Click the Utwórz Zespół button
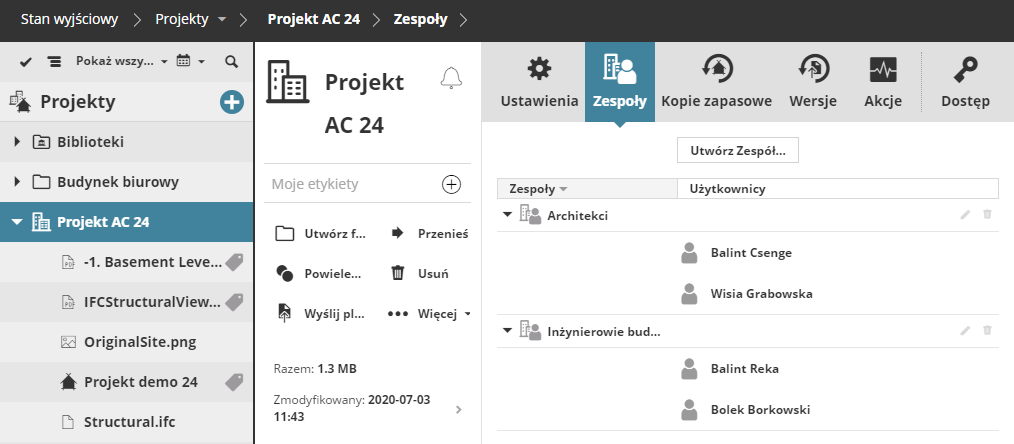1014x444 pixels. click(738, 151)
